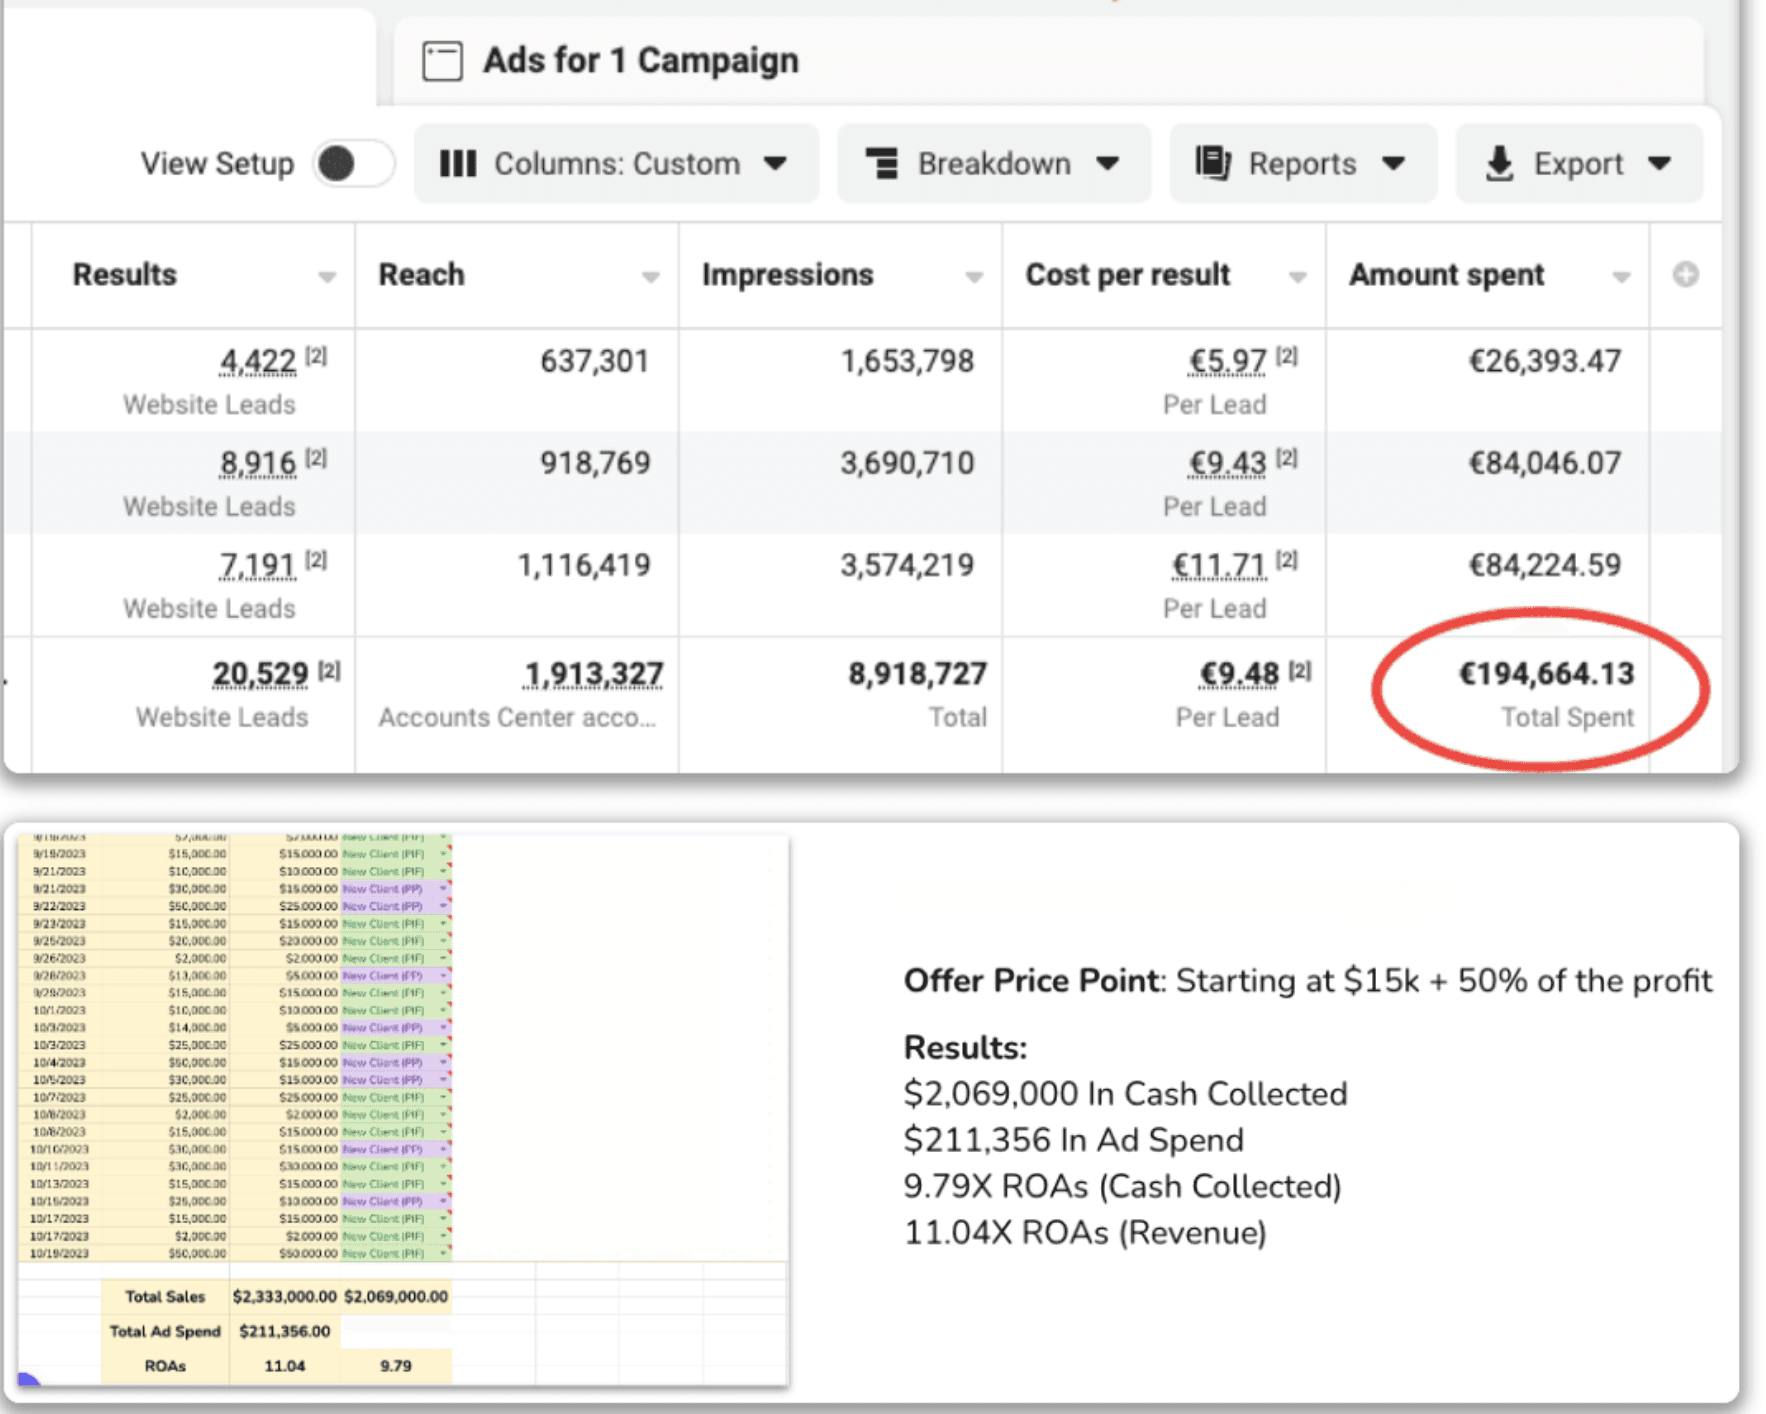The height and width of the screenshot is (1414, 1766).
Task: Click the €84,046.07 amount spent
Action: pyautogui.click(x=1545, y=463)
